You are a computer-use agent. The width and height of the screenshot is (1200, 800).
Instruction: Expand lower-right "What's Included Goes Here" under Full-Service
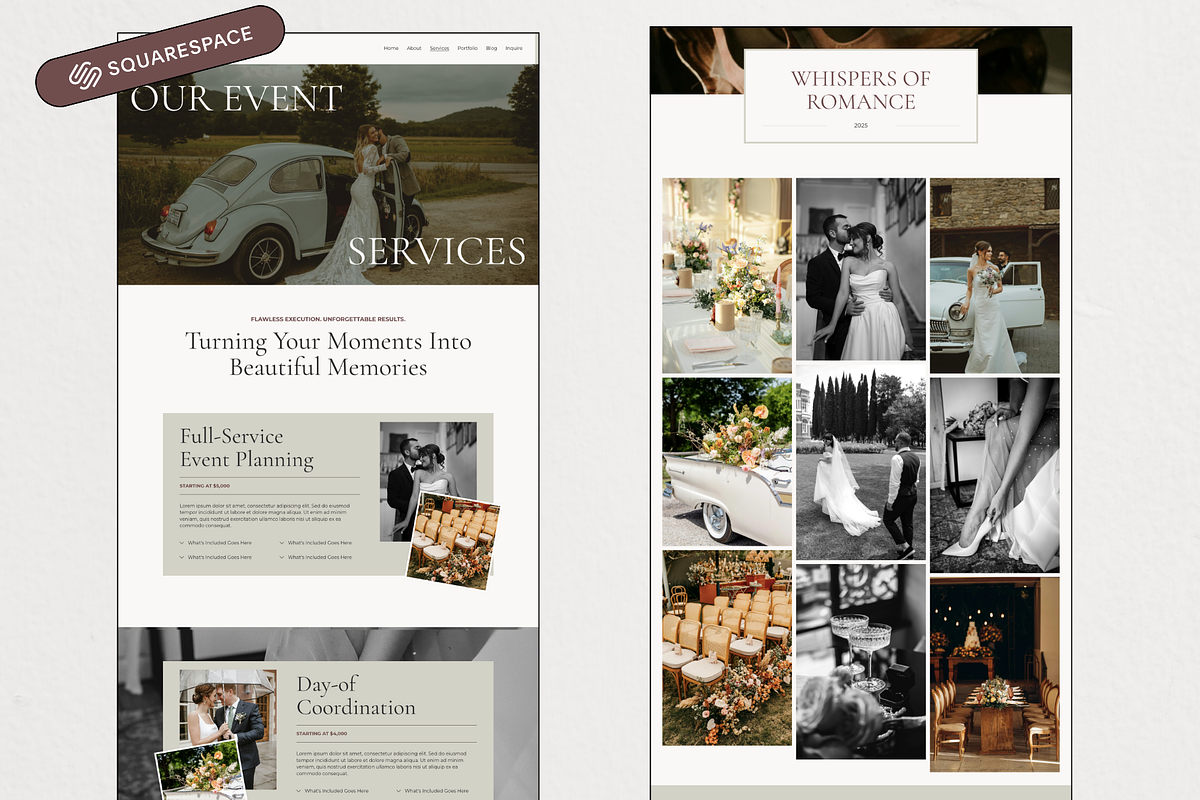(316, 557)
